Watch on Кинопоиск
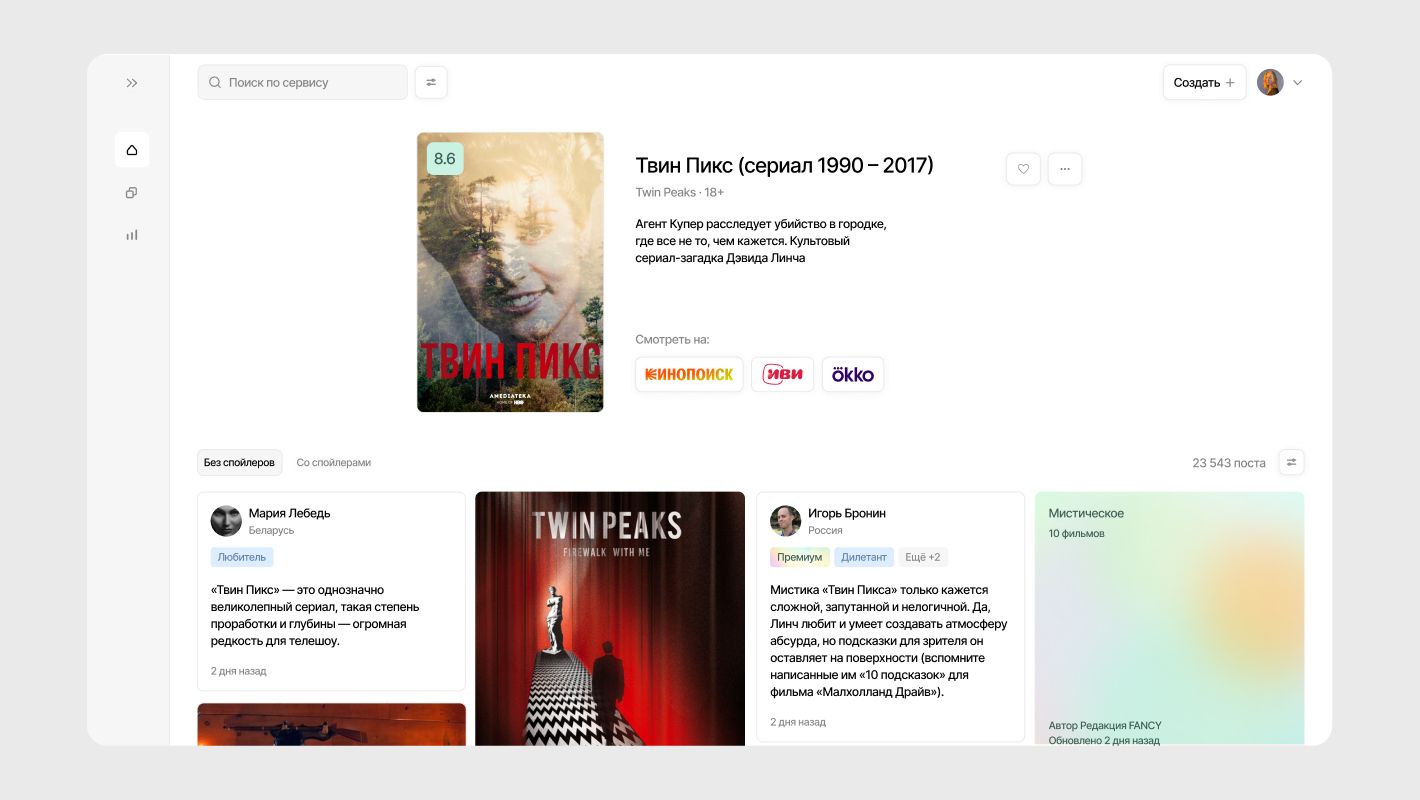 click(x=689, y=375)
